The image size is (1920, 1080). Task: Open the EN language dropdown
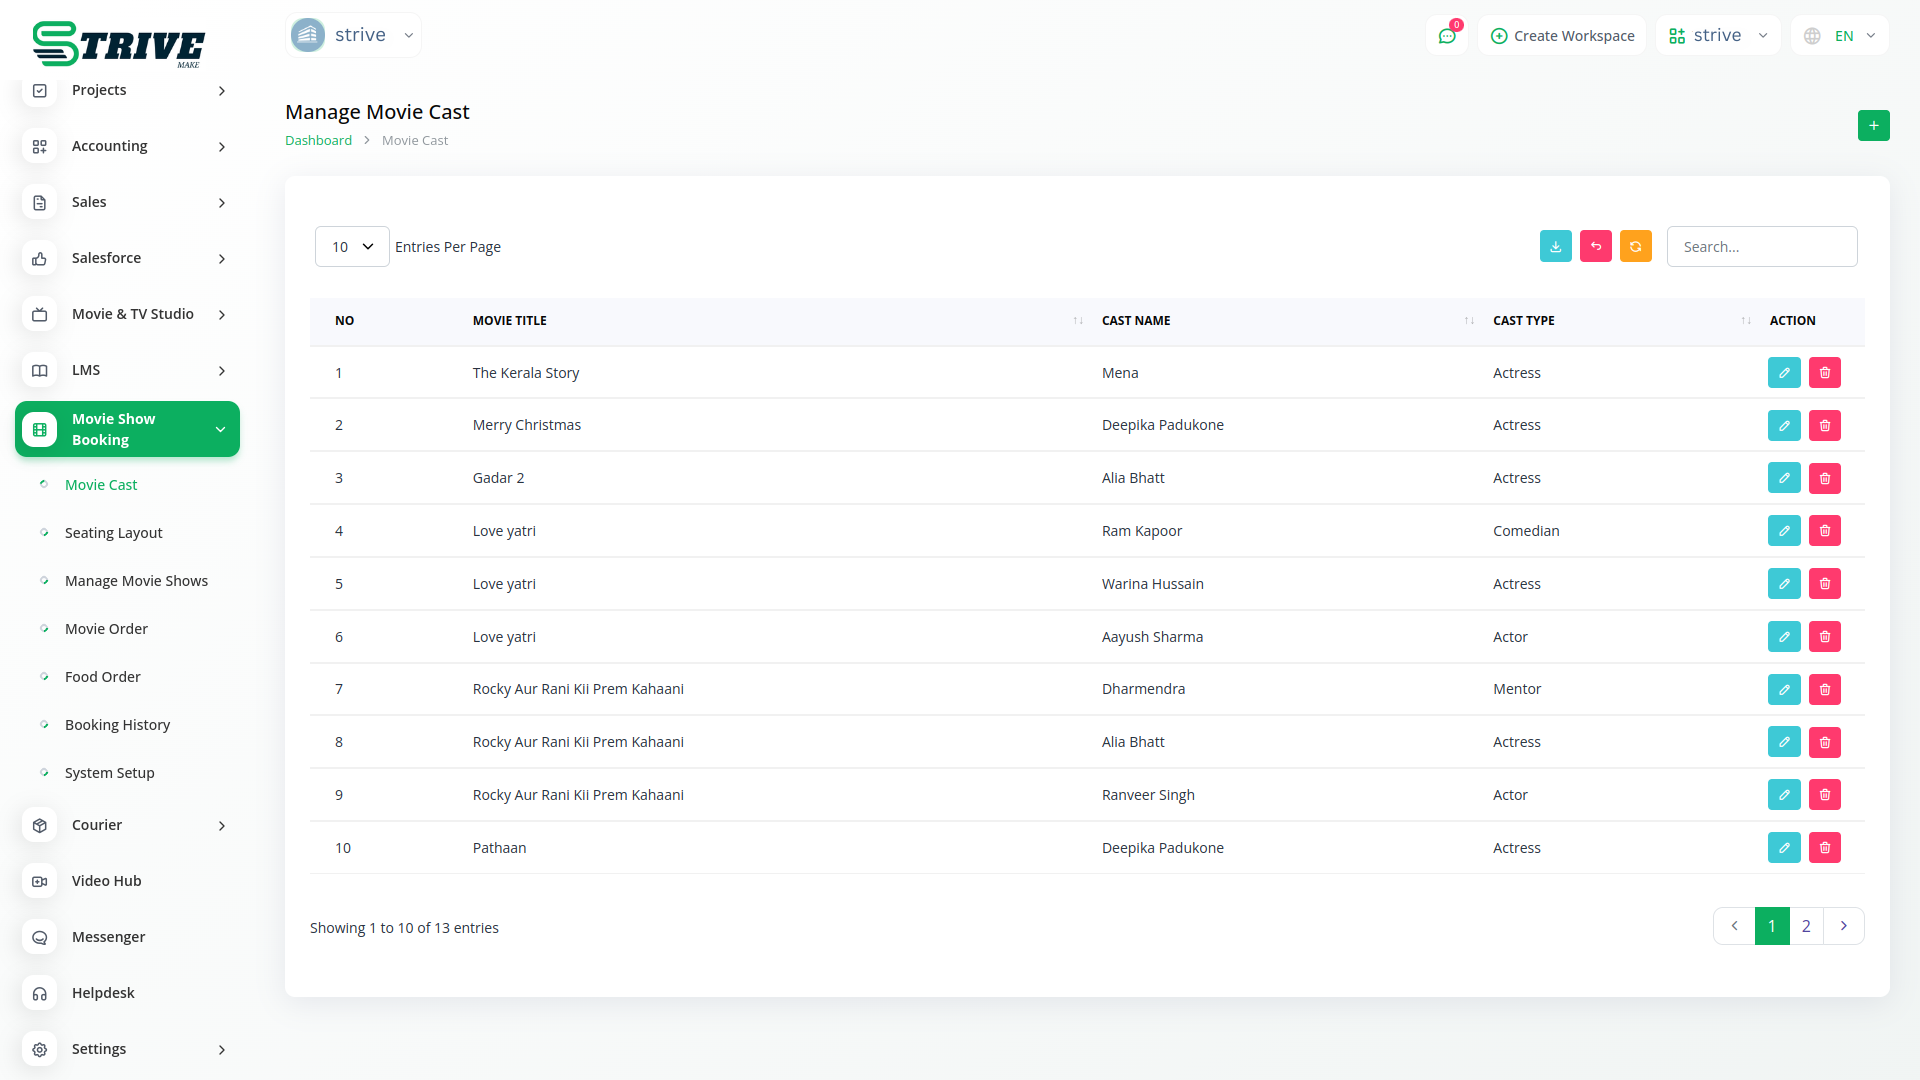click(x=1840, y=36)
